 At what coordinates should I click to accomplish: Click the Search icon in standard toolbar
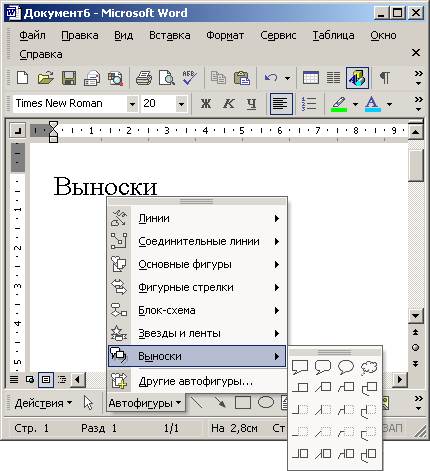115,78
